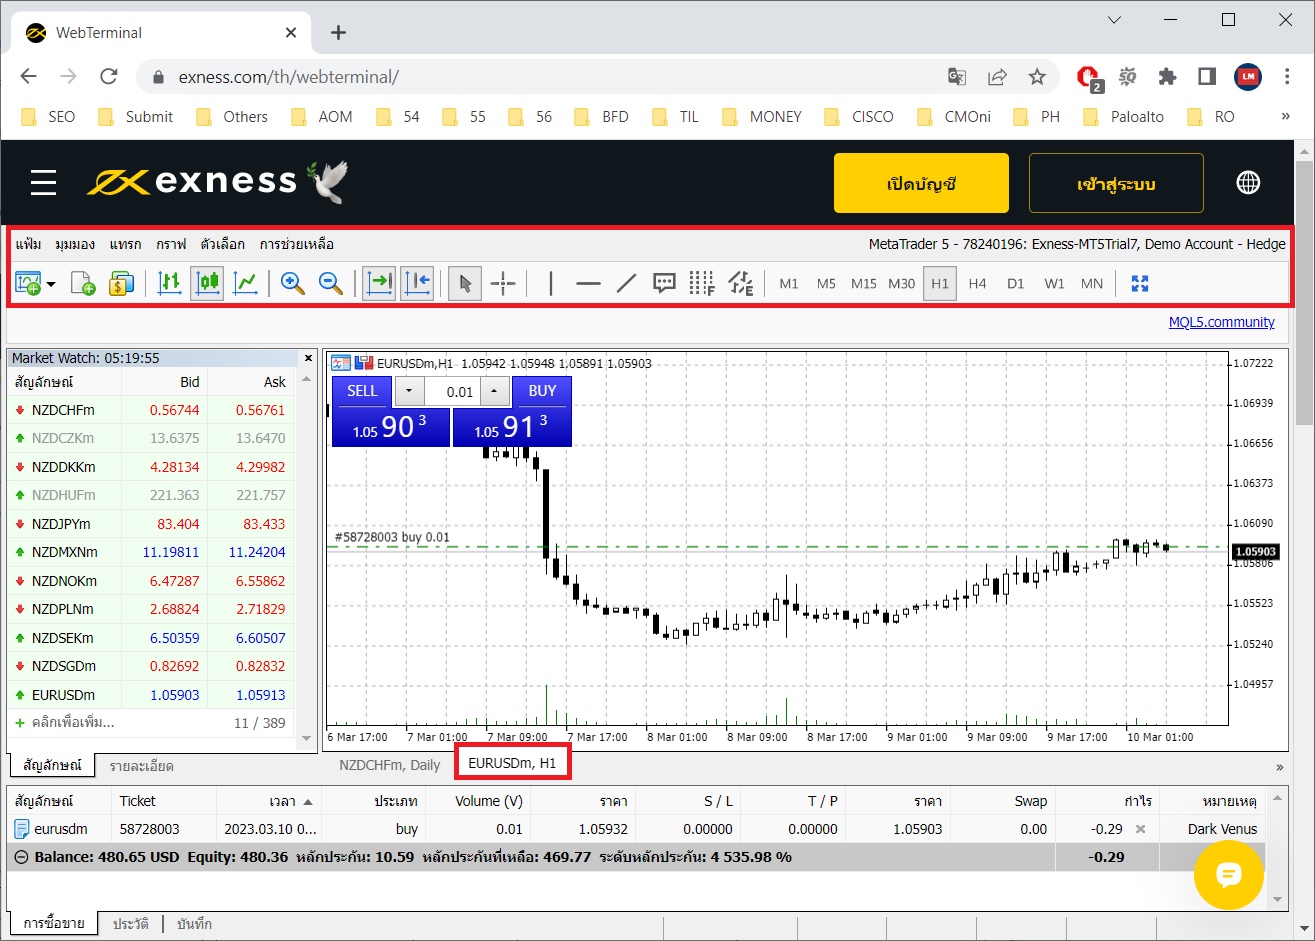
Task: Click the zoom in magnifier icon
Action: (x=293, y=284)
